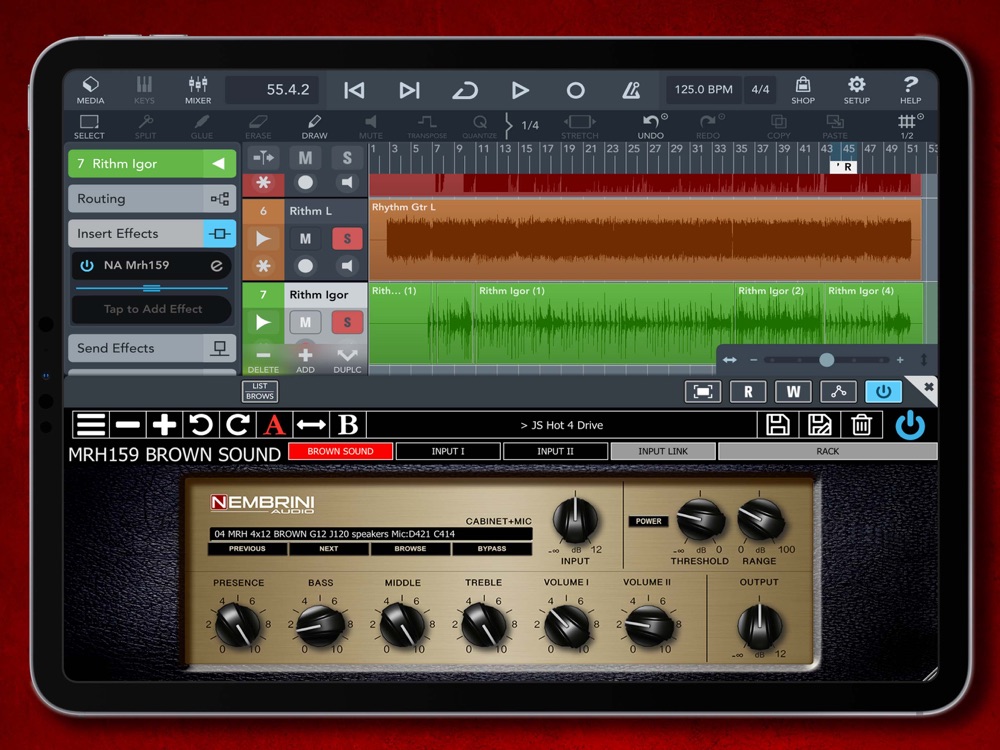Viewport: 1000px width, 750px height.
Task: Bypass the cabinet section
Action: click(x=492, y=548)
